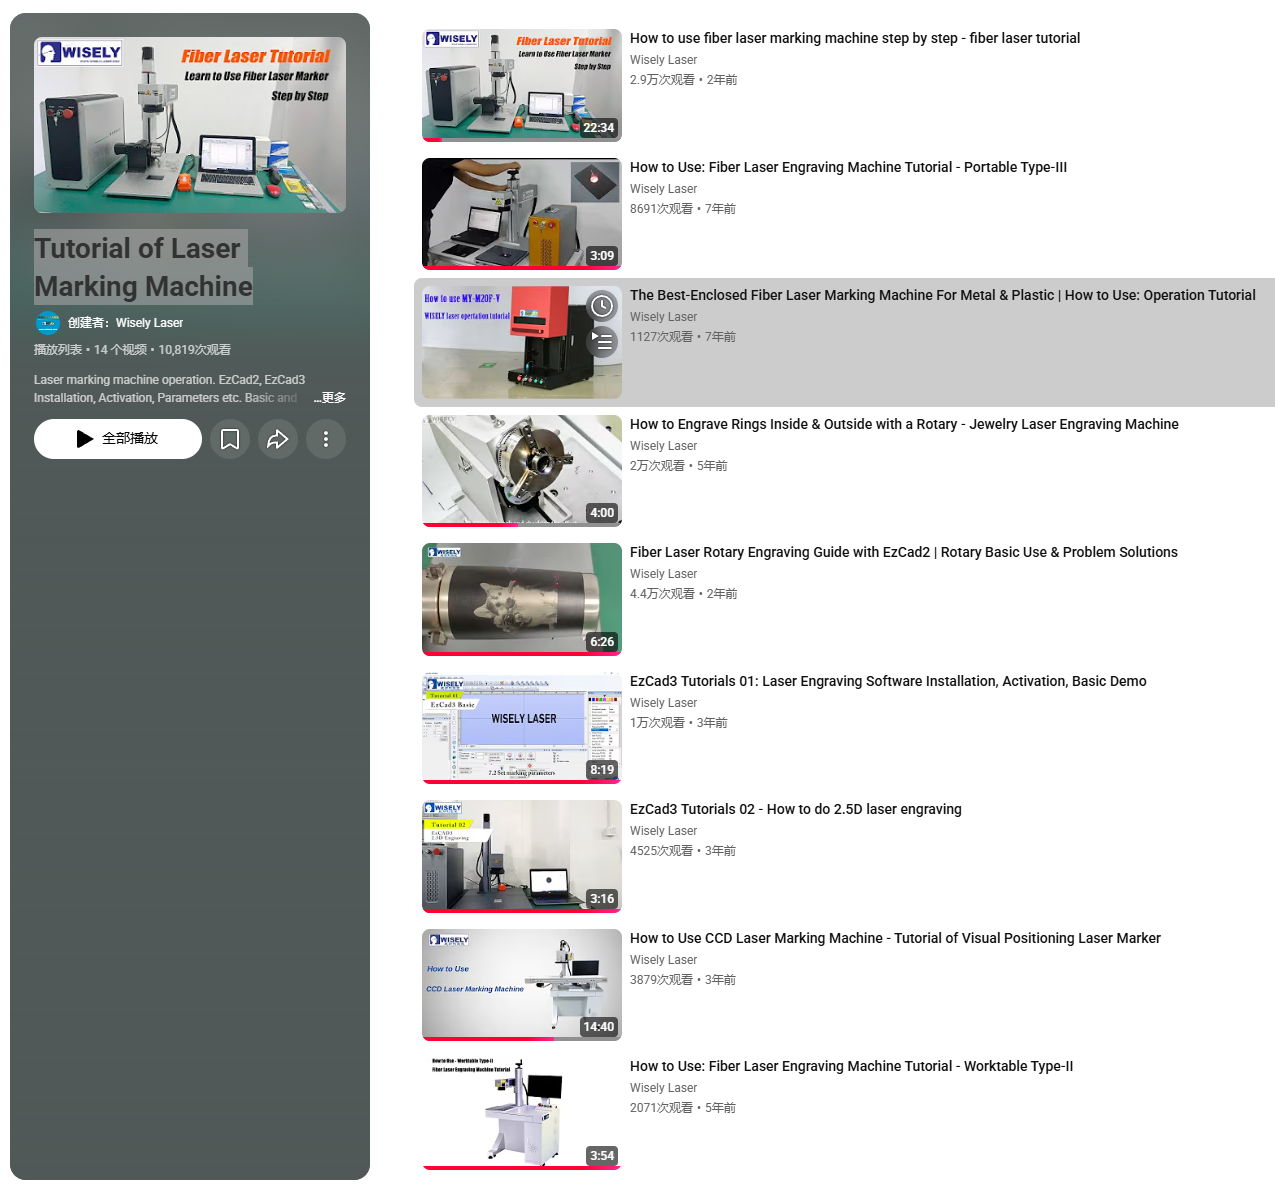Open the MY-M20F-V enclosed machine thumbnail
The image size is (1275, 1185).
tap(522, 342)
